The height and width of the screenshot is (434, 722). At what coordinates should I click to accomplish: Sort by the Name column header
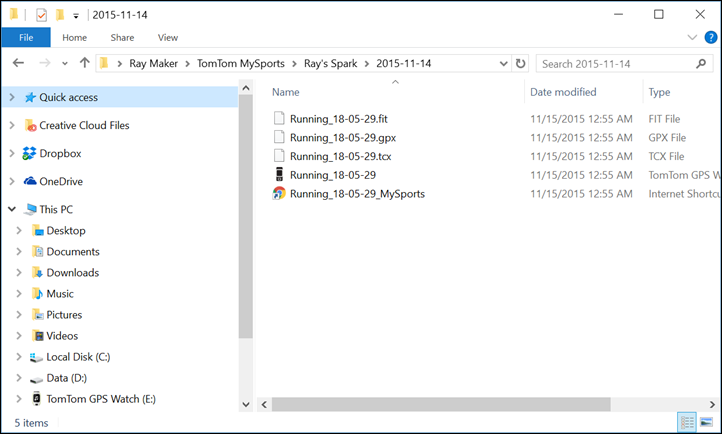point(285,92)
